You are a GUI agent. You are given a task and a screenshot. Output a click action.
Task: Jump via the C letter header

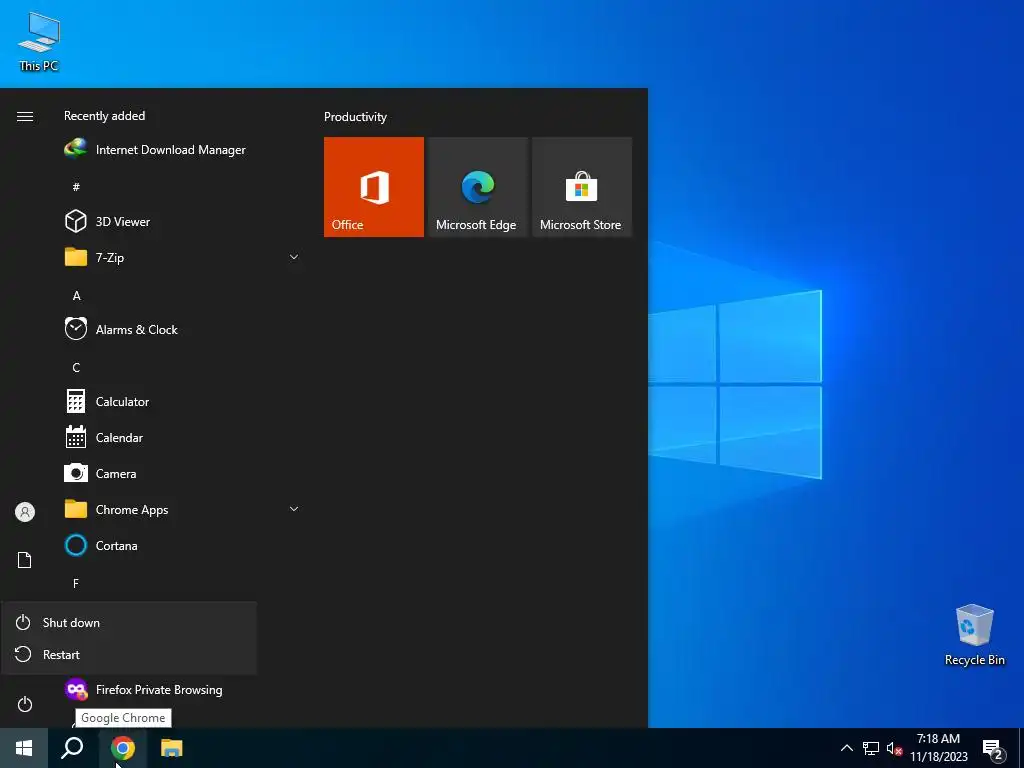click(x=76, y=368)
